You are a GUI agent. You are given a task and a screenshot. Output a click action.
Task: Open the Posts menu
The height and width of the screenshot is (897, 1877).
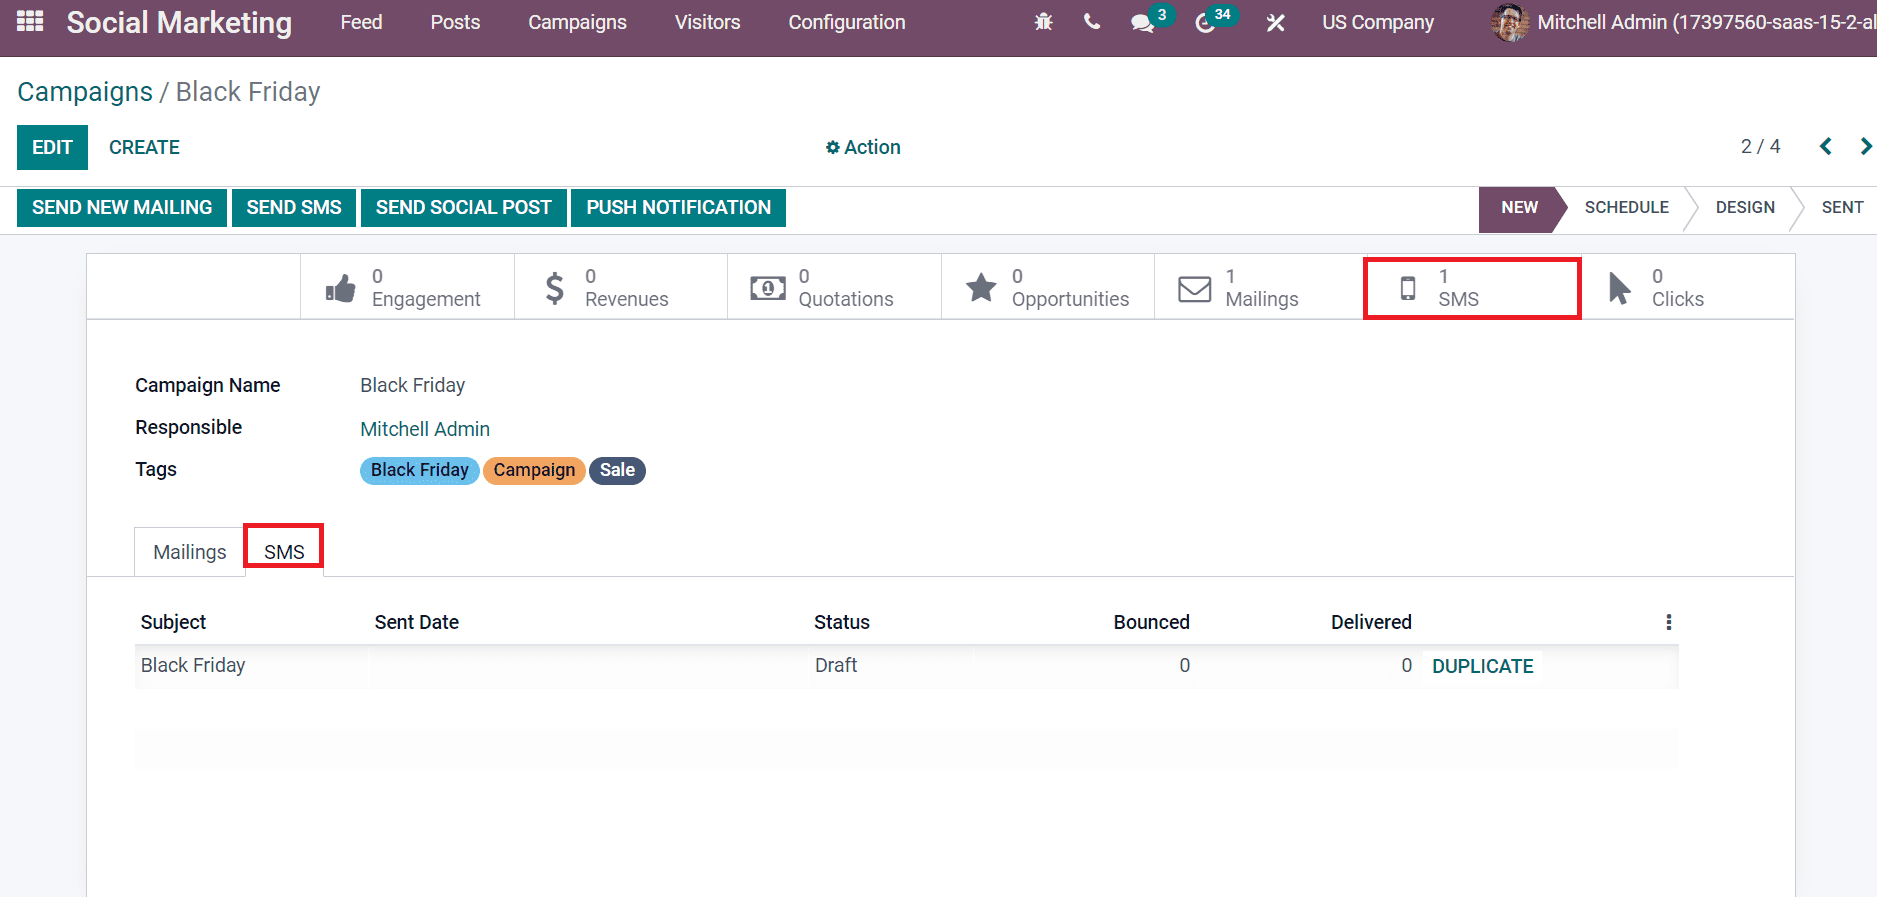[455, 22]
